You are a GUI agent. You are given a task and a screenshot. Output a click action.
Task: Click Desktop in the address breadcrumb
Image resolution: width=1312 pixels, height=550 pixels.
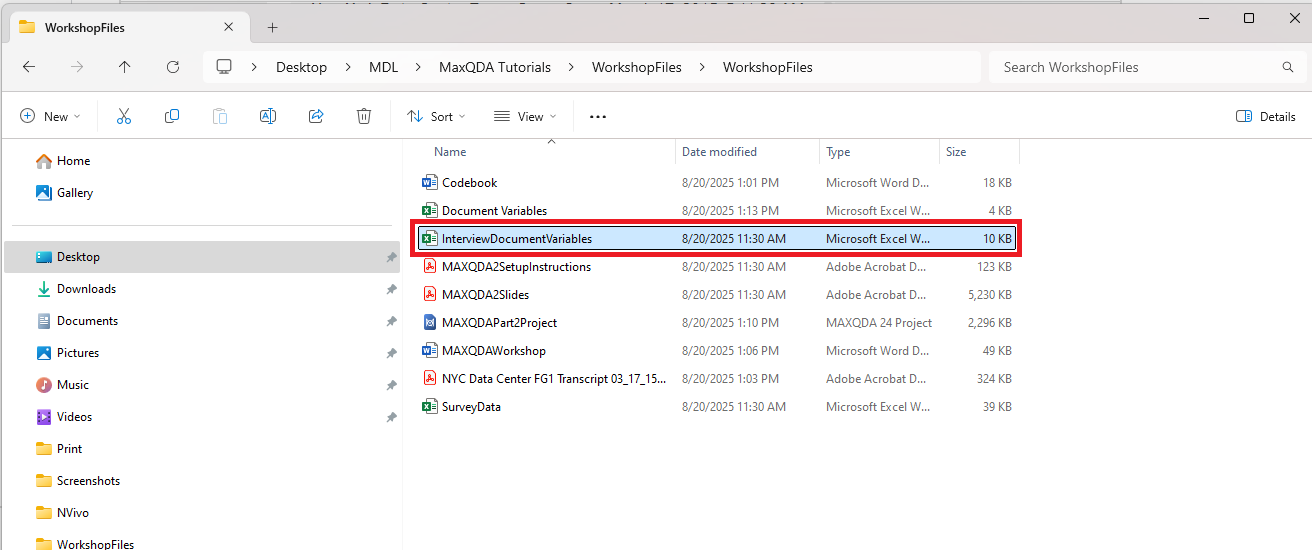point(301,67)
